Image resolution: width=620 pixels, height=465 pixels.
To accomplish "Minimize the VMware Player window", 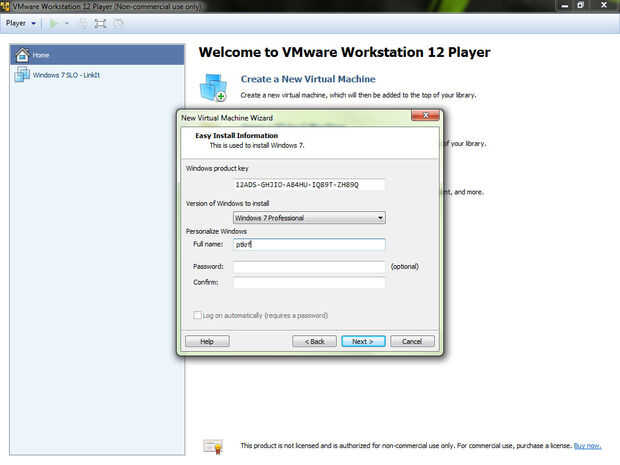I will tap(565, 6).
